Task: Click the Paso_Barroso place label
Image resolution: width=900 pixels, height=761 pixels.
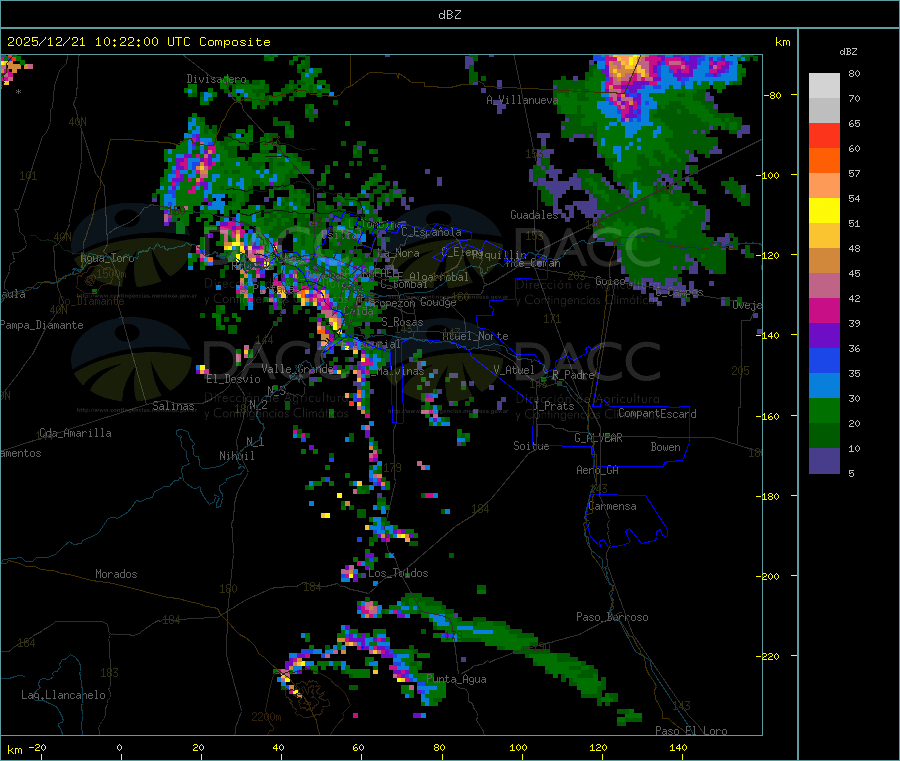Action: click(612, 617)
